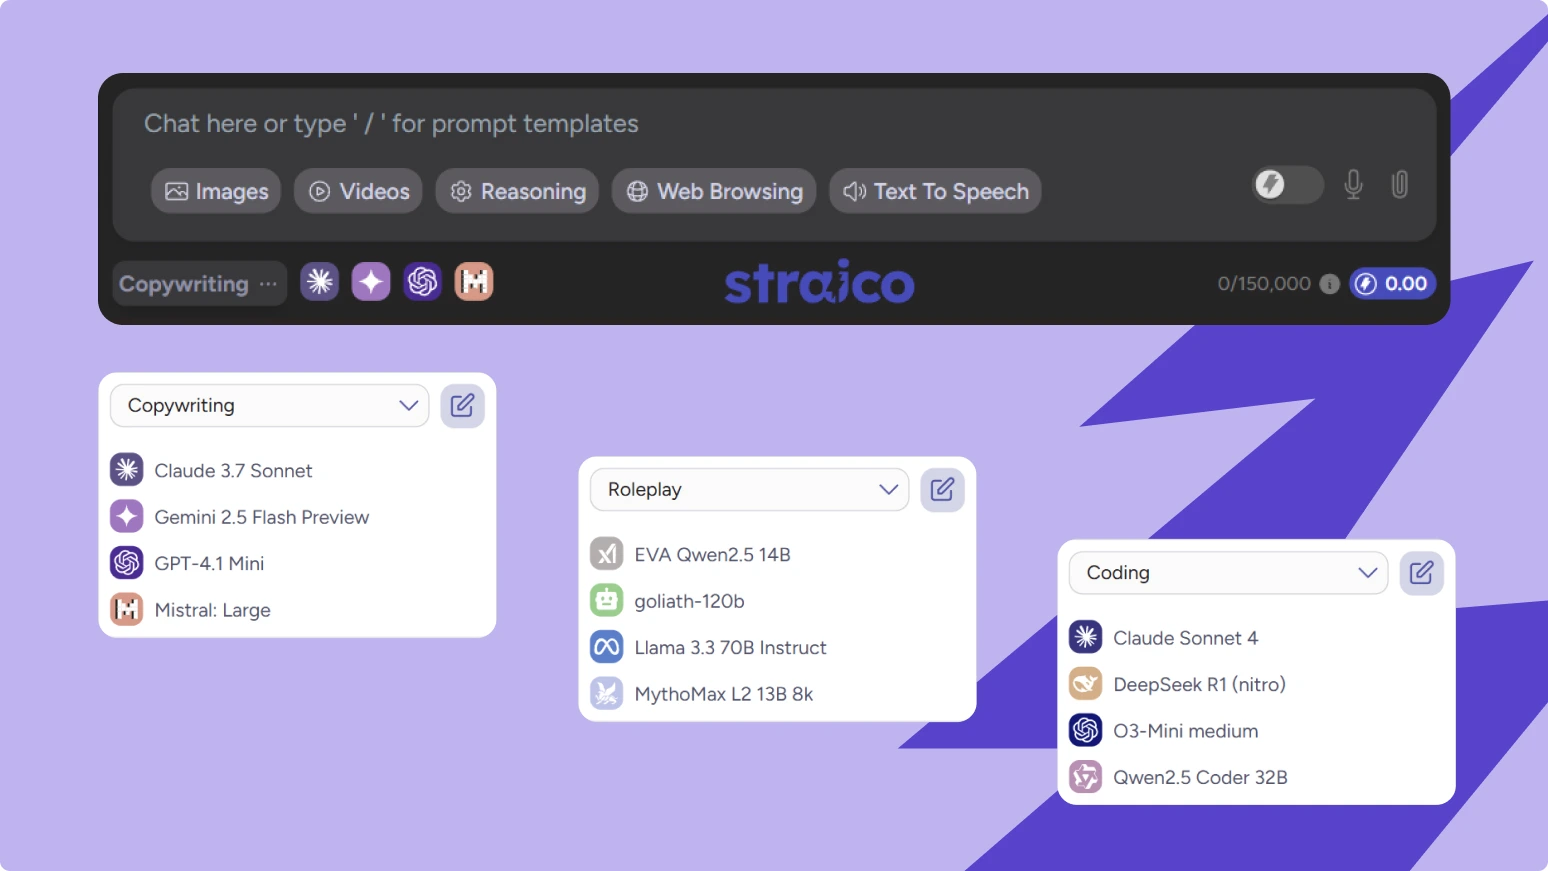Choose DeepSeek R1 (nitro) from Coding list
The image size is (1548, 871).
pyautogui.click(x=1198, y=685)
